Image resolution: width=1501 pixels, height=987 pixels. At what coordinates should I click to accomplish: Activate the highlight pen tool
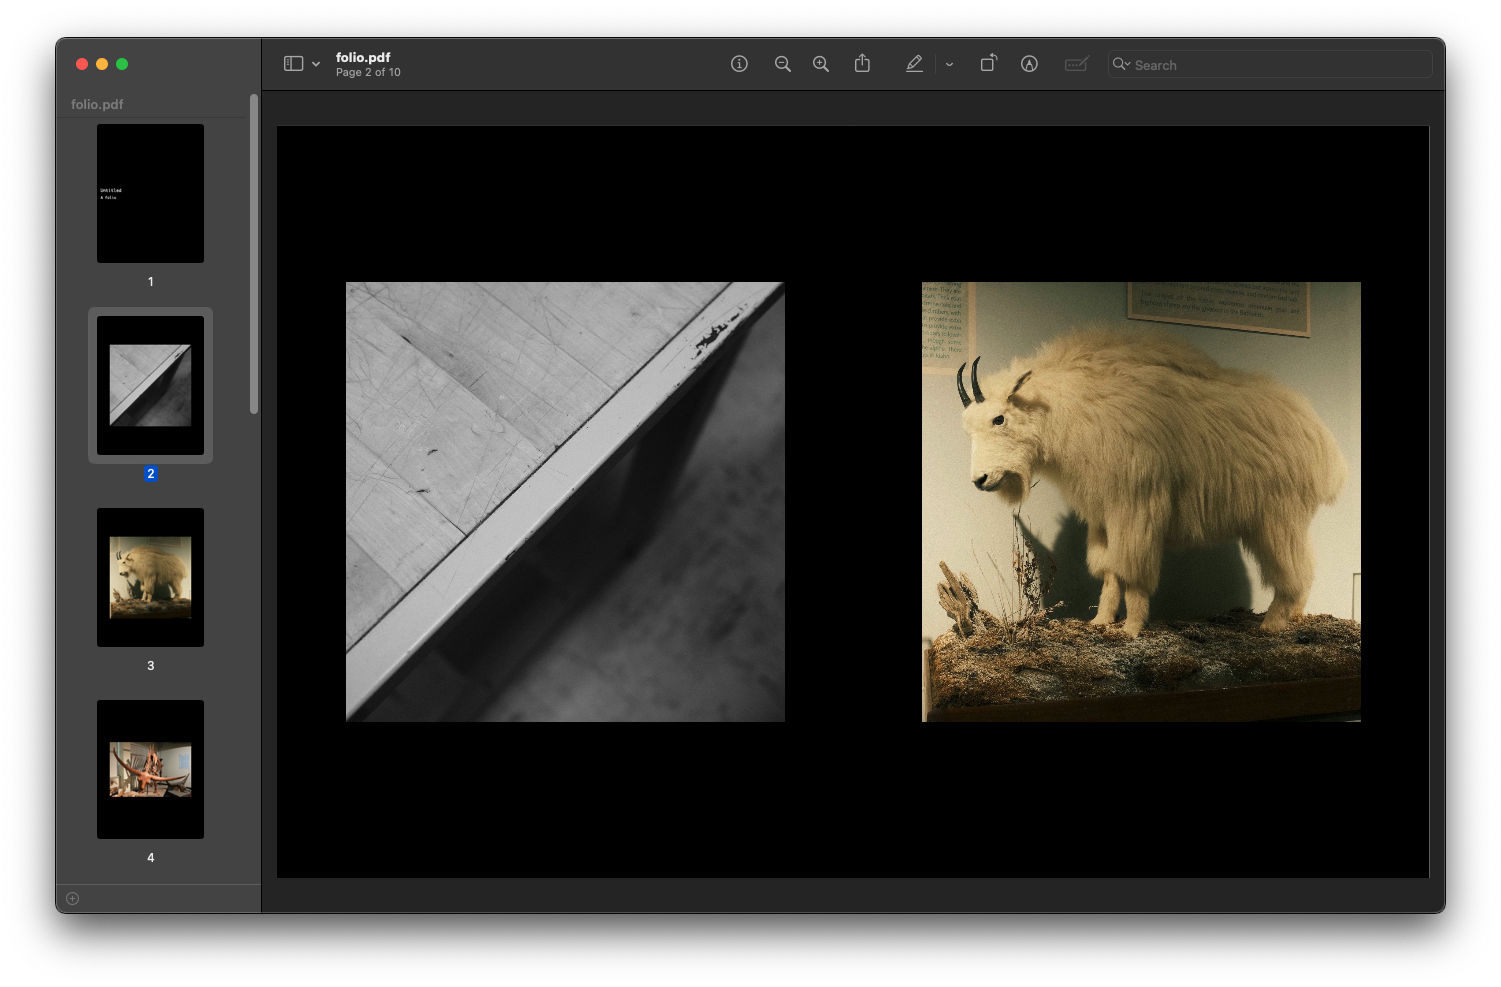coord(914,64)
